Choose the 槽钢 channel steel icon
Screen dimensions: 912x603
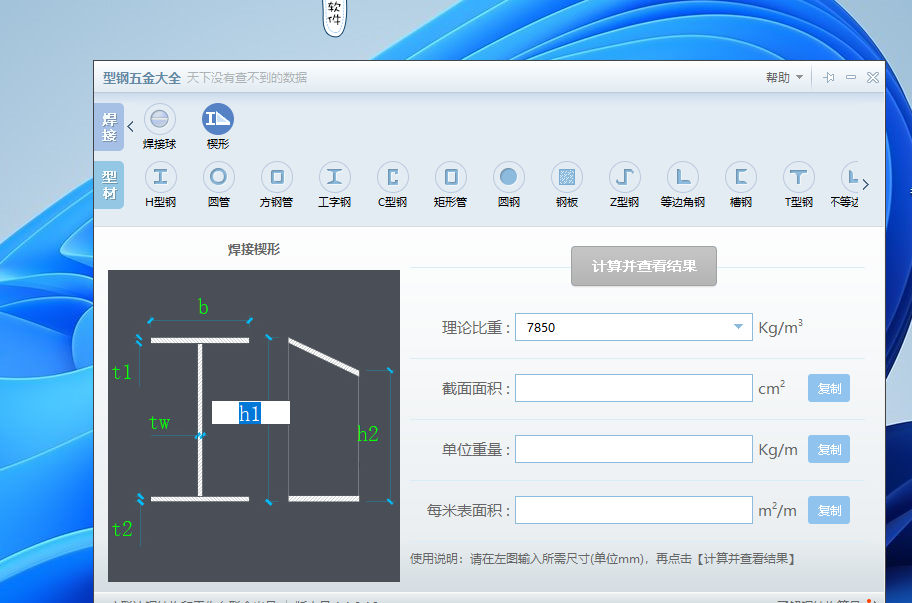[x=741, y=177]
